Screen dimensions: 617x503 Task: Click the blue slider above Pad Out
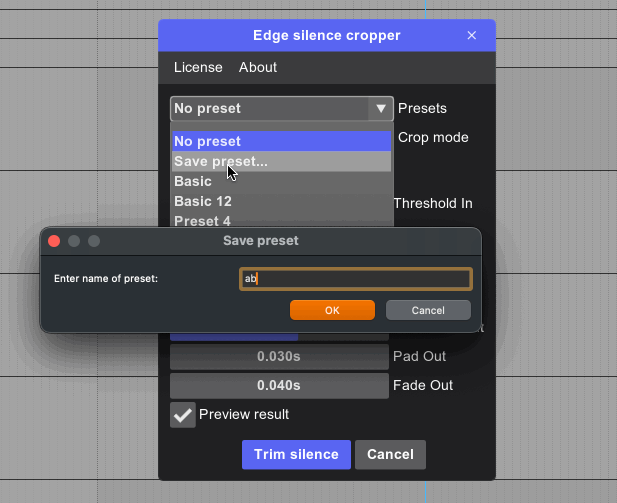[279, 336]
